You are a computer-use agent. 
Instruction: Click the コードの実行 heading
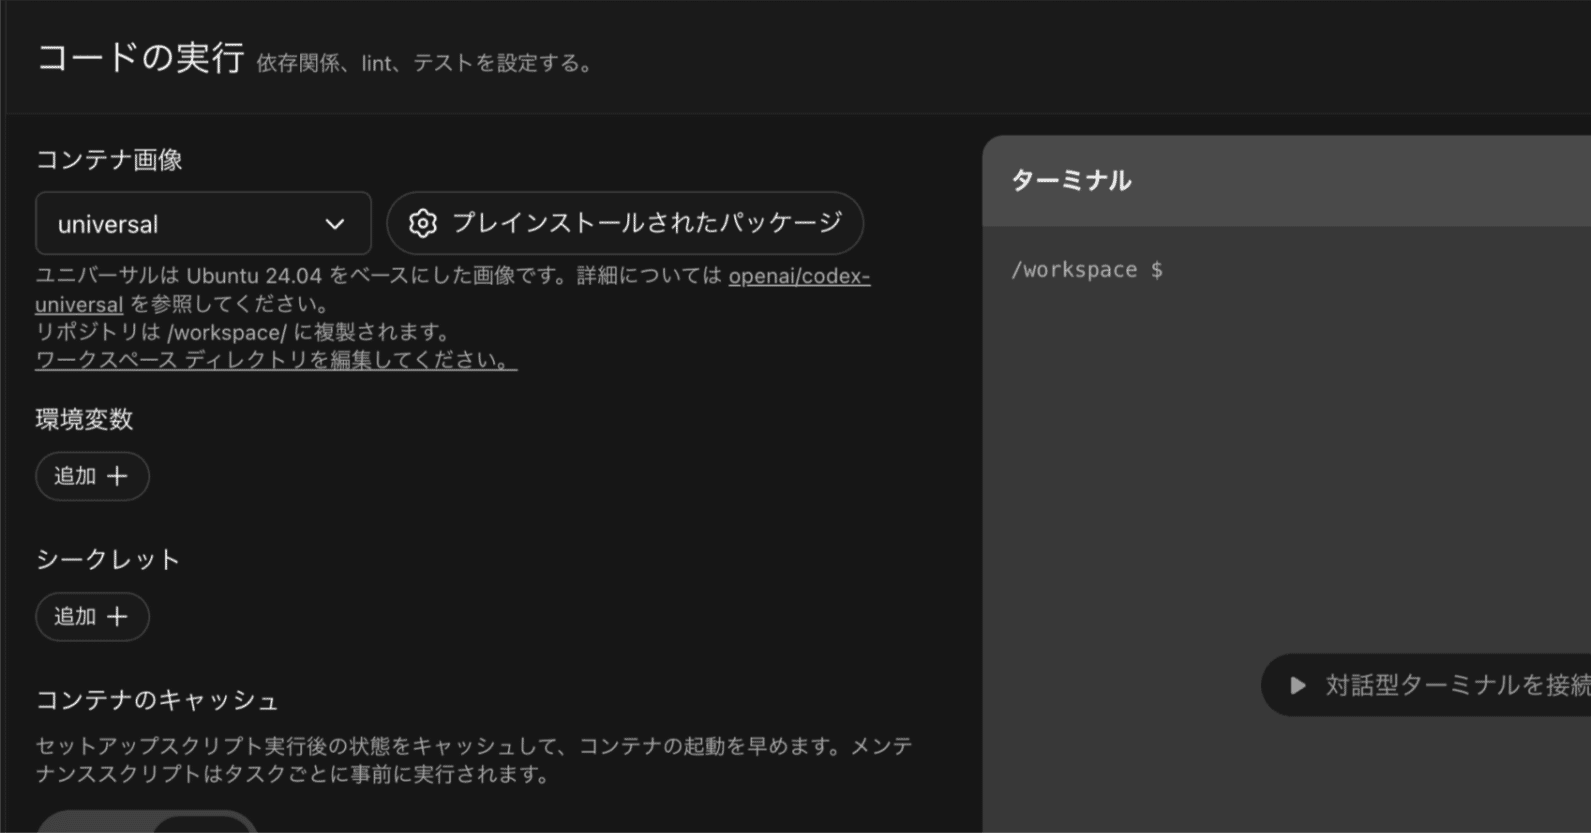pos(140,58)
